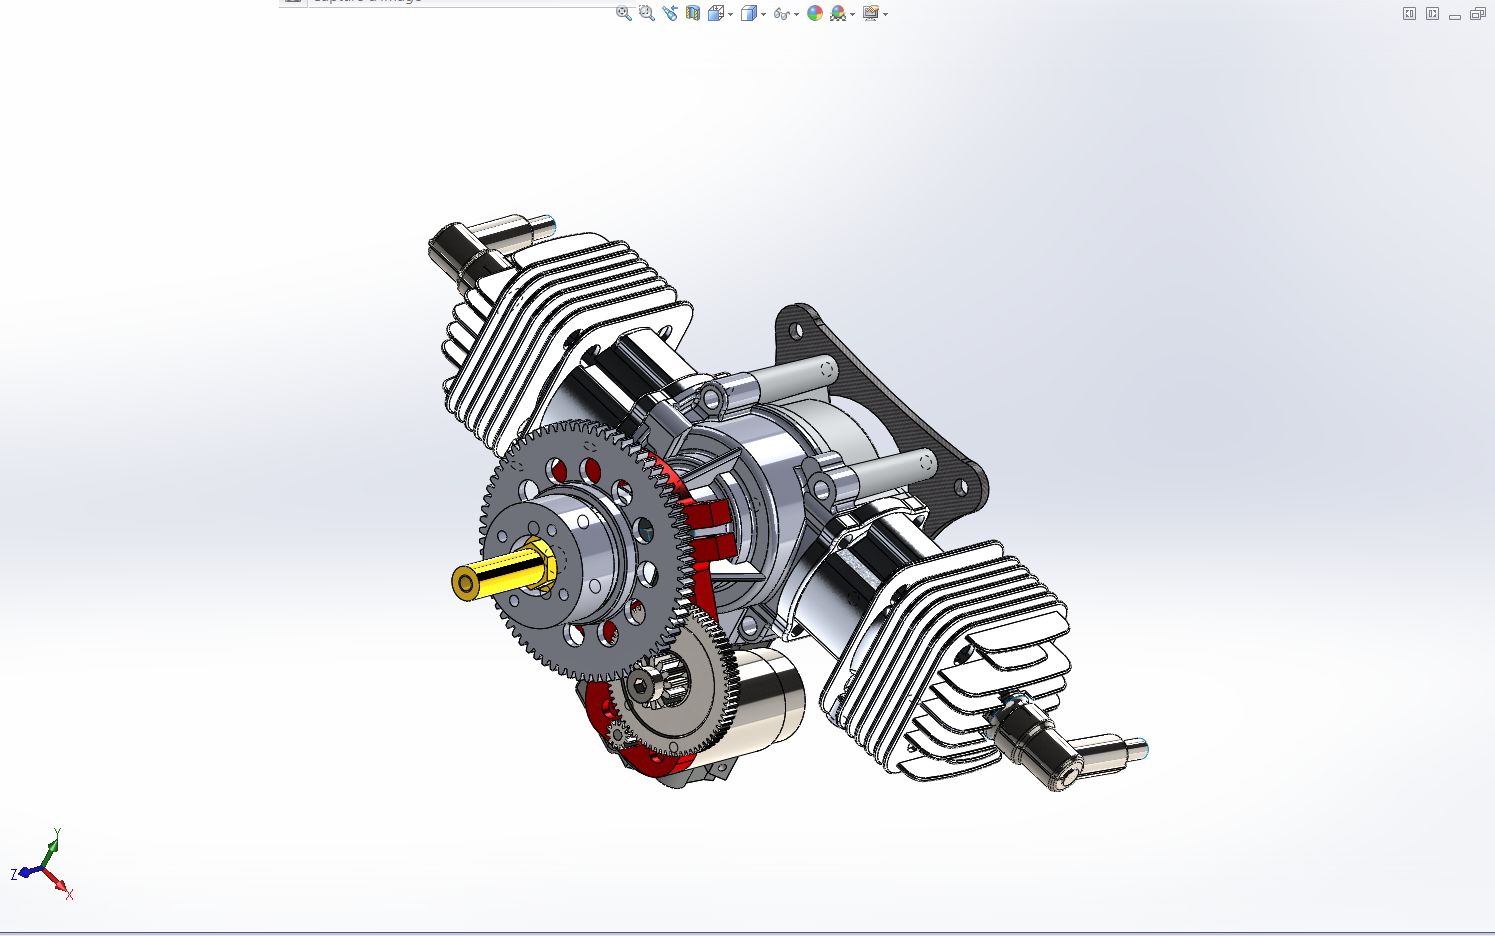The image size is (1495, 936).
Task: Click the Hide/Show Items glasses icon
Action: 782,14
